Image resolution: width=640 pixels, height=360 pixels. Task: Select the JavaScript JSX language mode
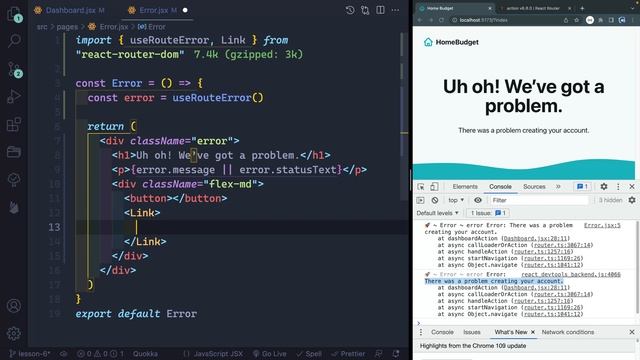(218, 353)
